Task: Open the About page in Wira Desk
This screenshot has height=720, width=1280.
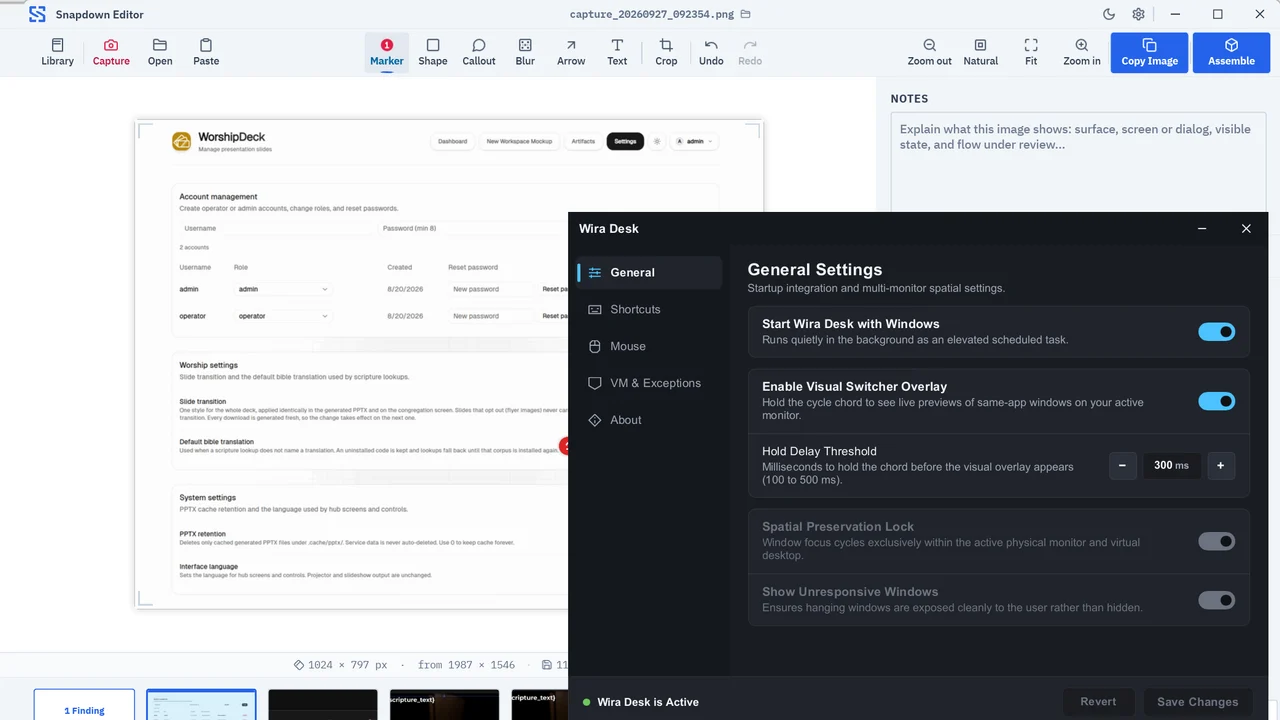Action: [649, 420]
